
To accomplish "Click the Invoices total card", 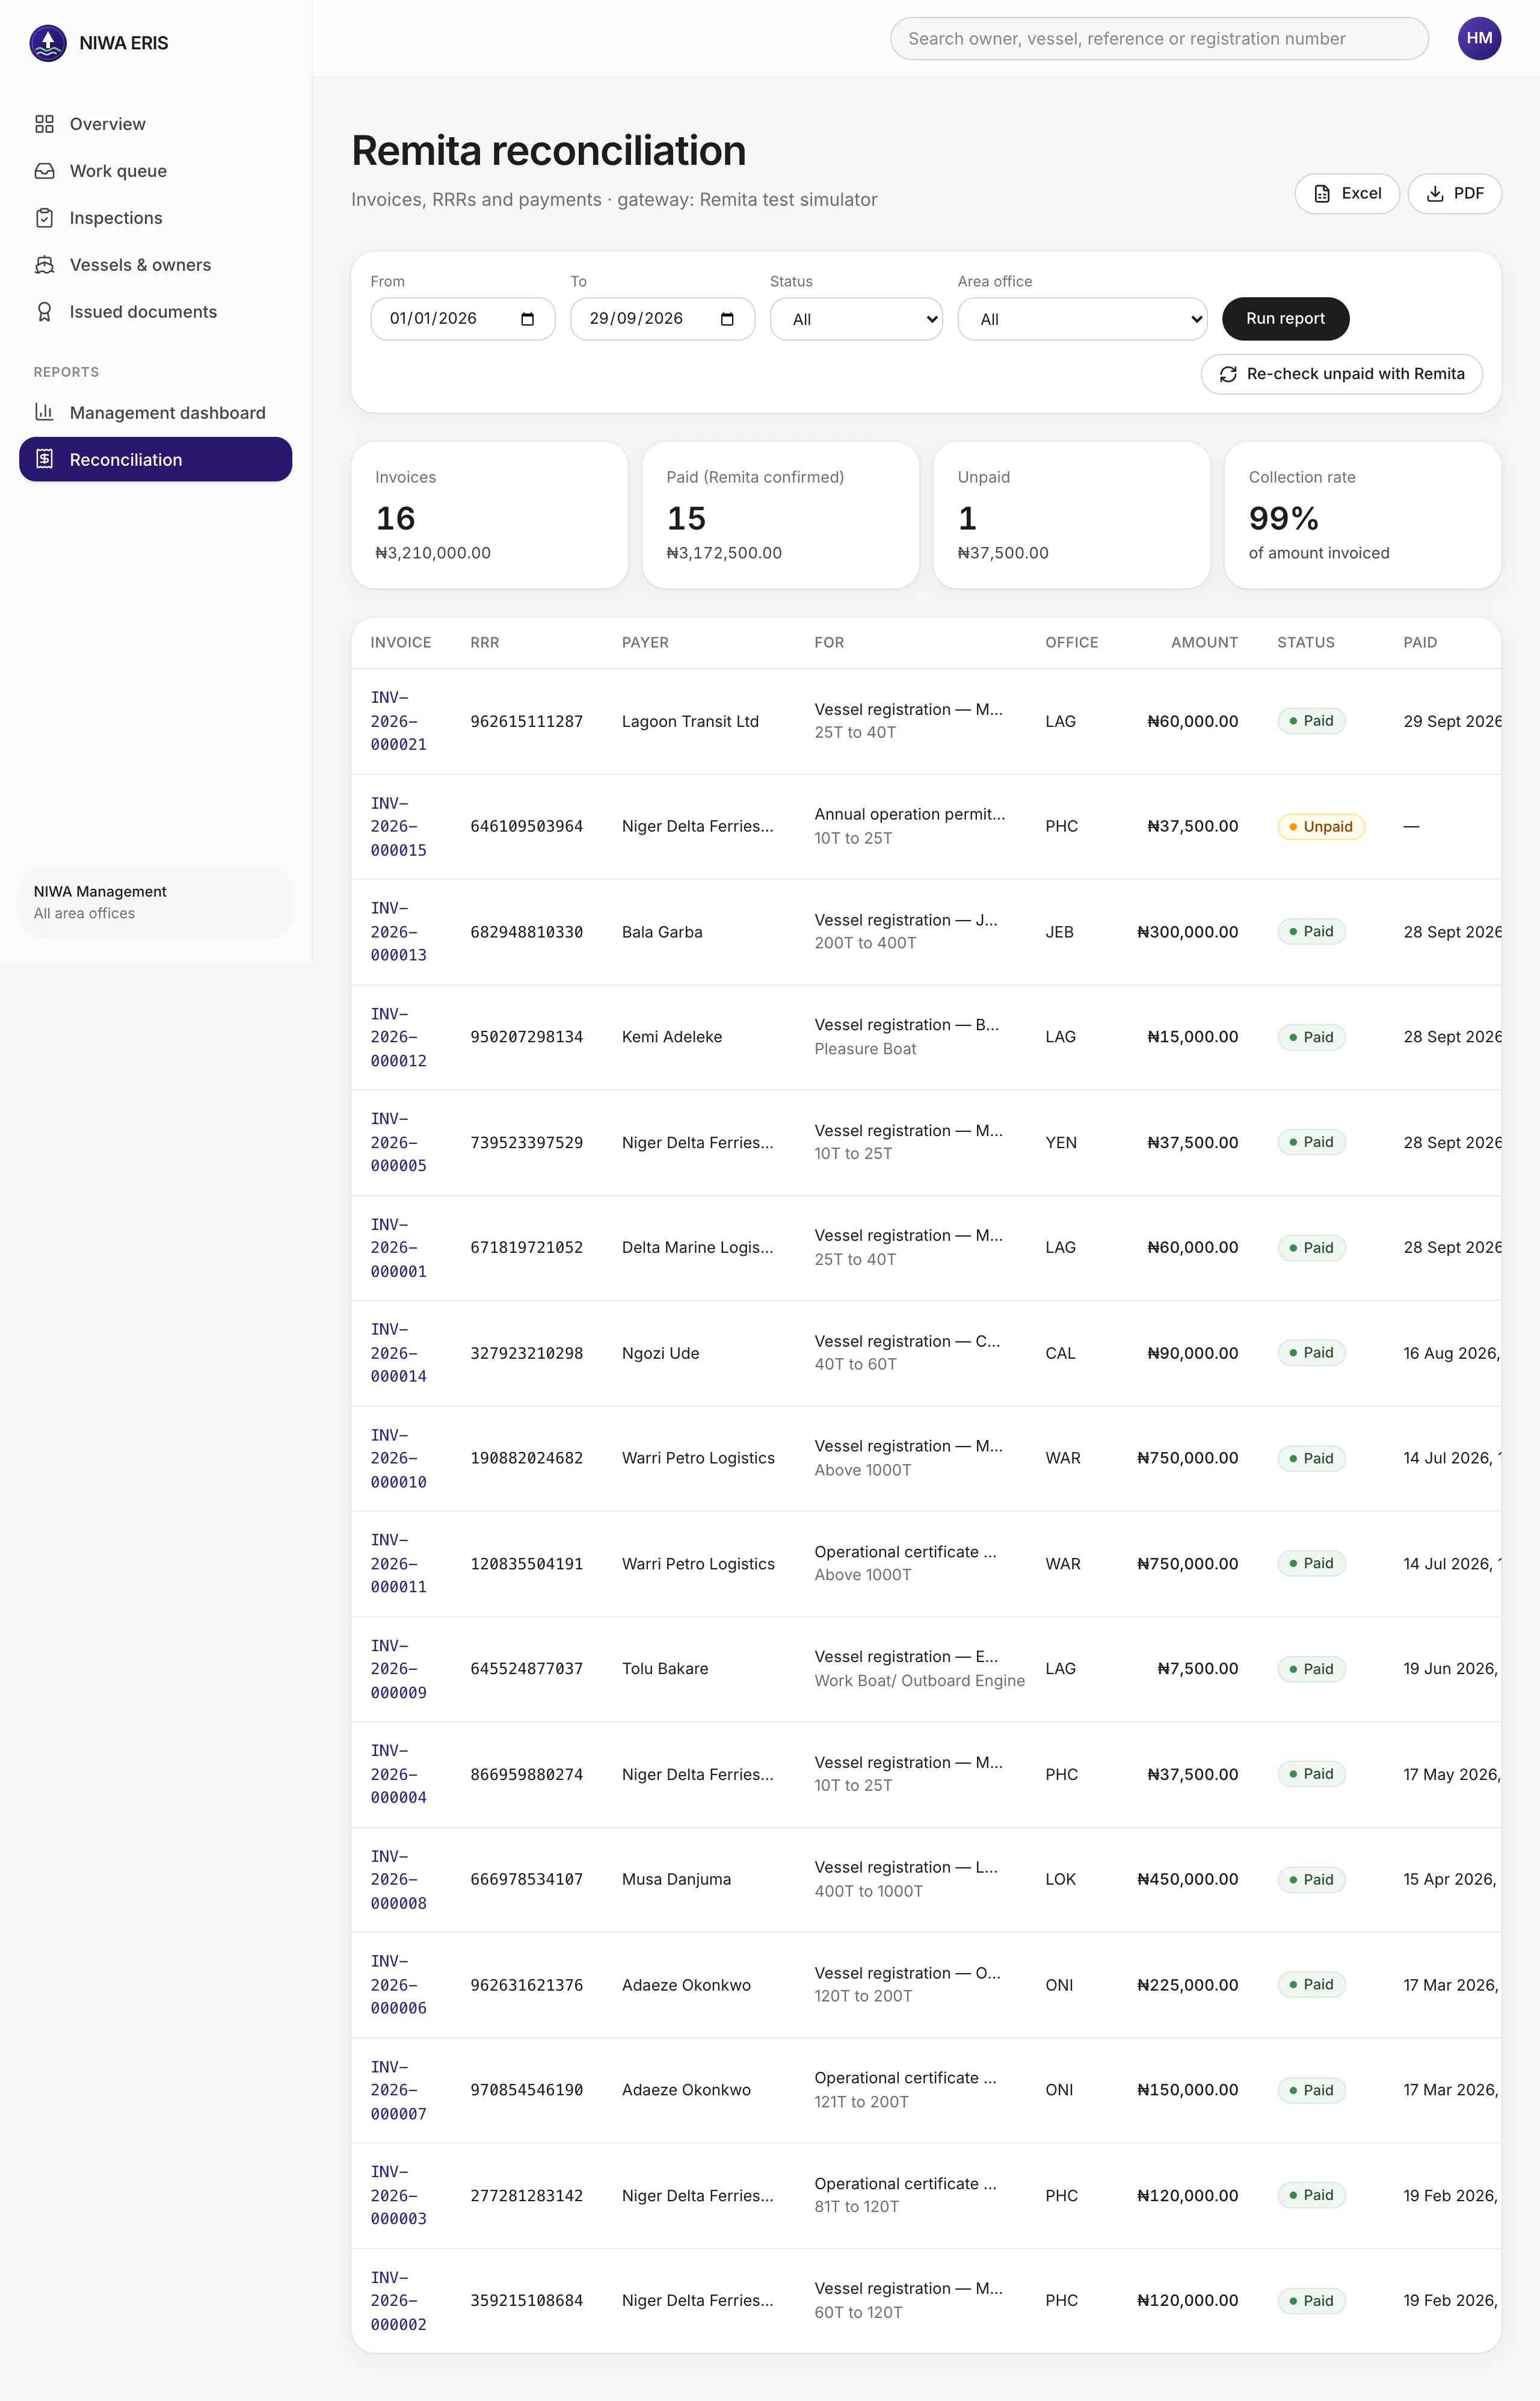I will point(489,515).
